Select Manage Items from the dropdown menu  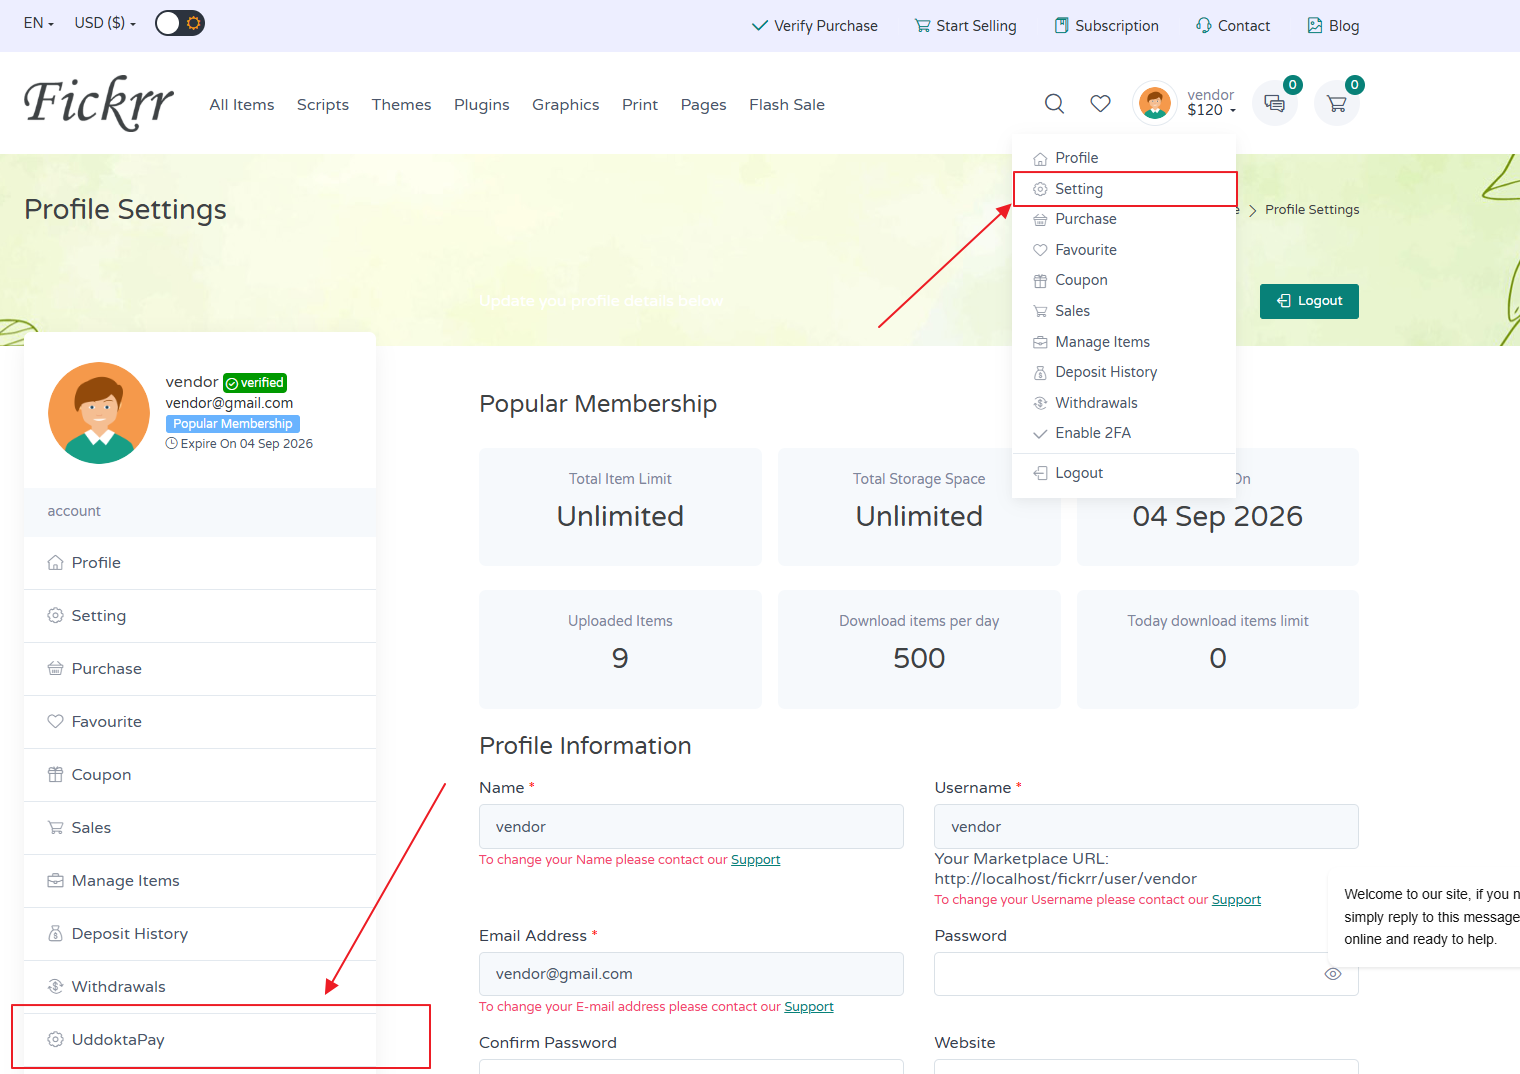pos(1102,341)
